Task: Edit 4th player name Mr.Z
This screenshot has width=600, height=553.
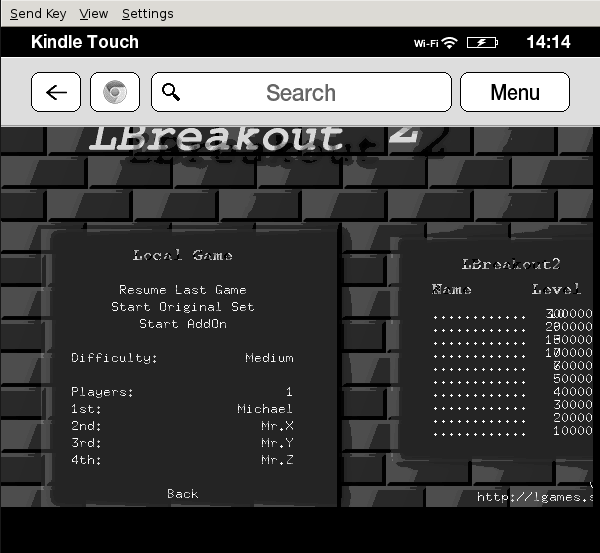Action: click(277, 460)
